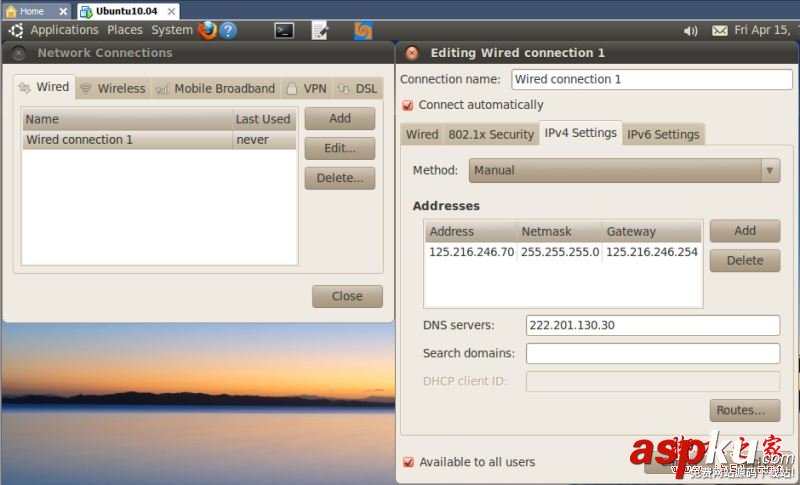The height and width of the screenshot is (485, 800).
Task: Open the text editor launcher icon
Action: [320, 31]
